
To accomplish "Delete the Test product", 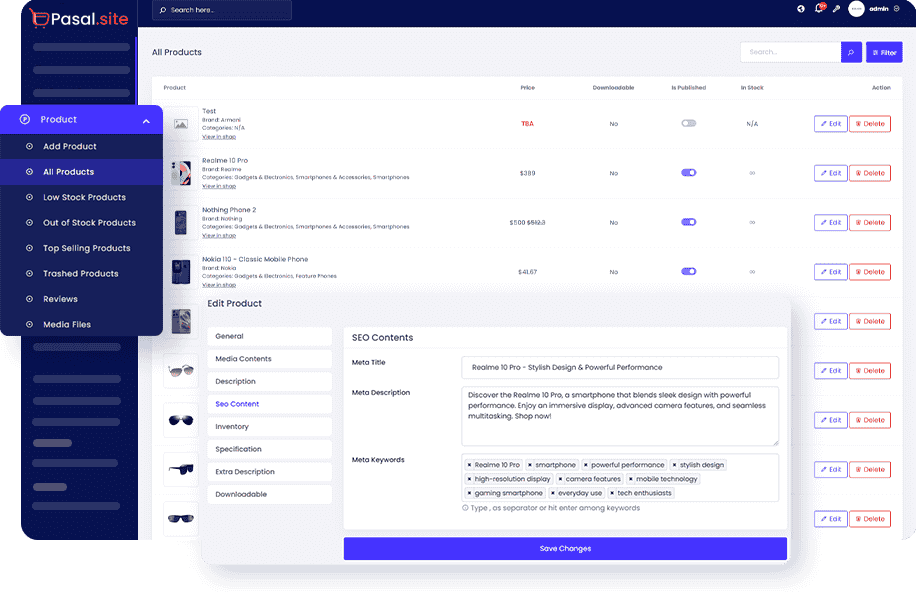I will [870, 124].
